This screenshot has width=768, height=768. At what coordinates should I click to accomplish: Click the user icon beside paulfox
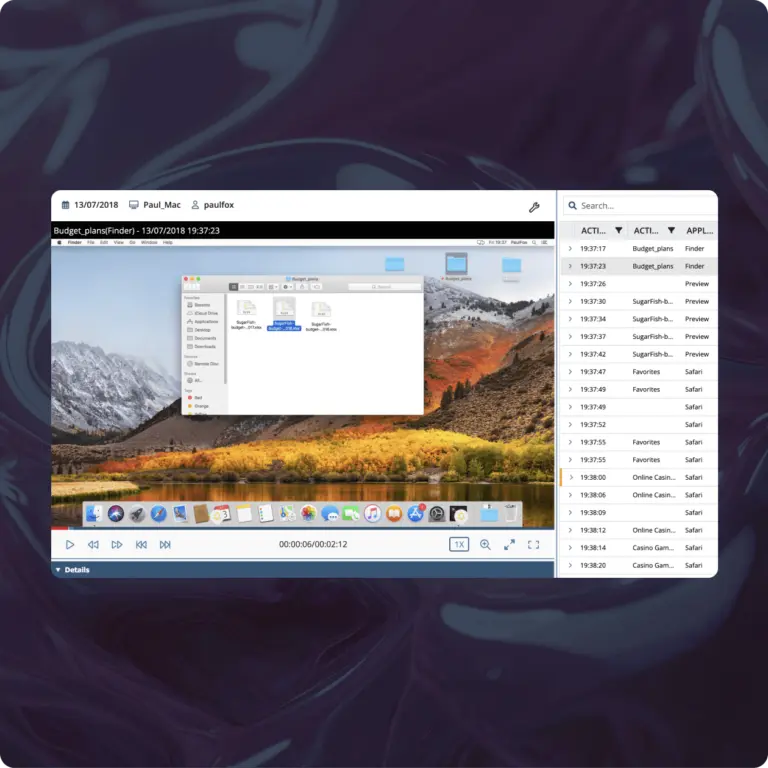coord(195,205)
